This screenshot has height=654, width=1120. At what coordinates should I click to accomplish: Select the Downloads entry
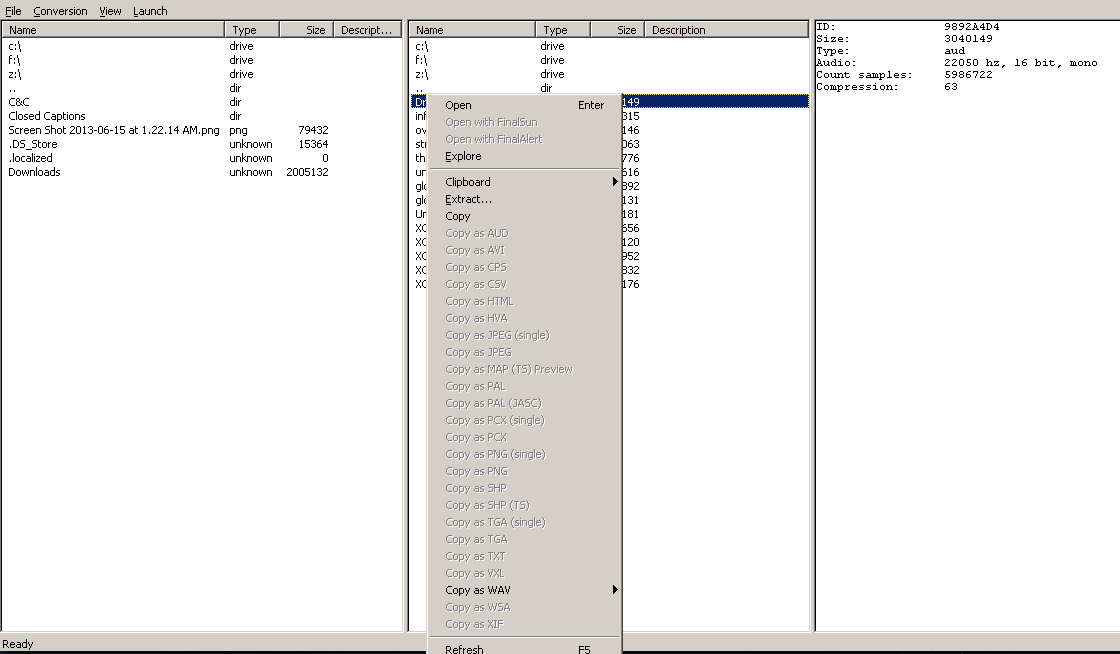(34, 172)
